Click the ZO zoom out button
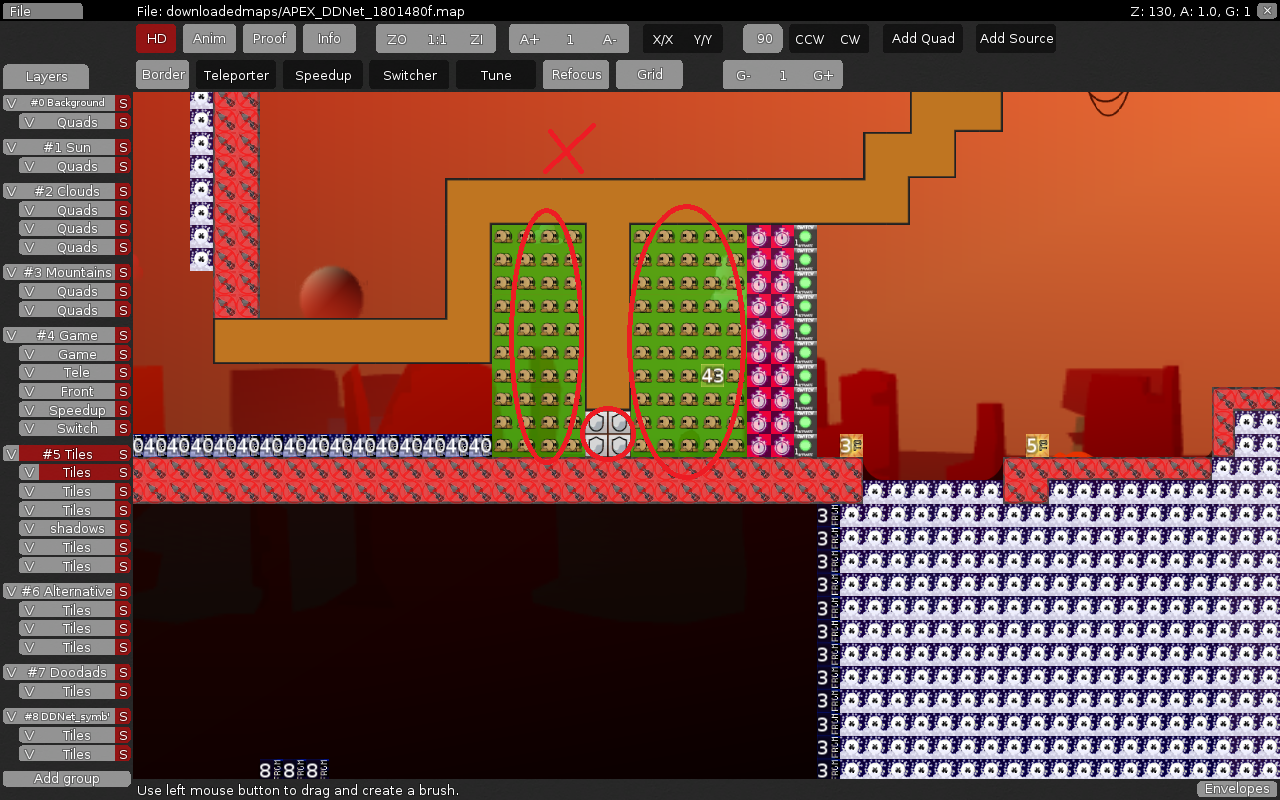1280x800 pixels. [397, 39]
